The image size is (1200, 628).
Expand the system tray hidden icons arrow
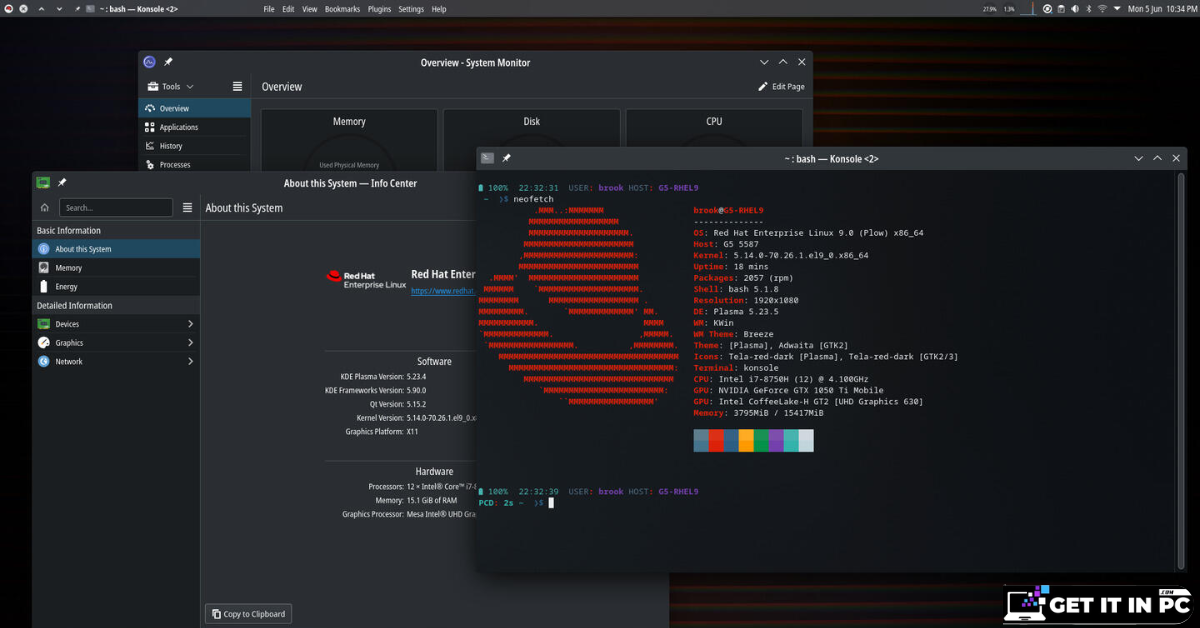click(x=1117, y=8)
